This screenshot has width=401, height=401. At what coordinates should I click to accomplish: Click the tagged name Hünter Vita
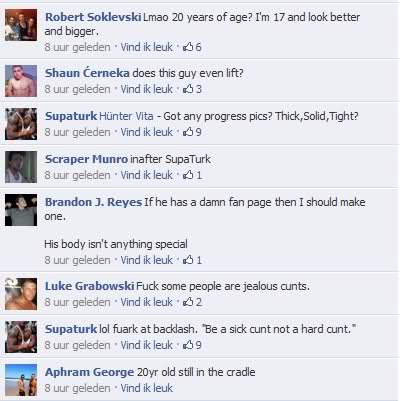pyautogui.click(x=126, y=116)
